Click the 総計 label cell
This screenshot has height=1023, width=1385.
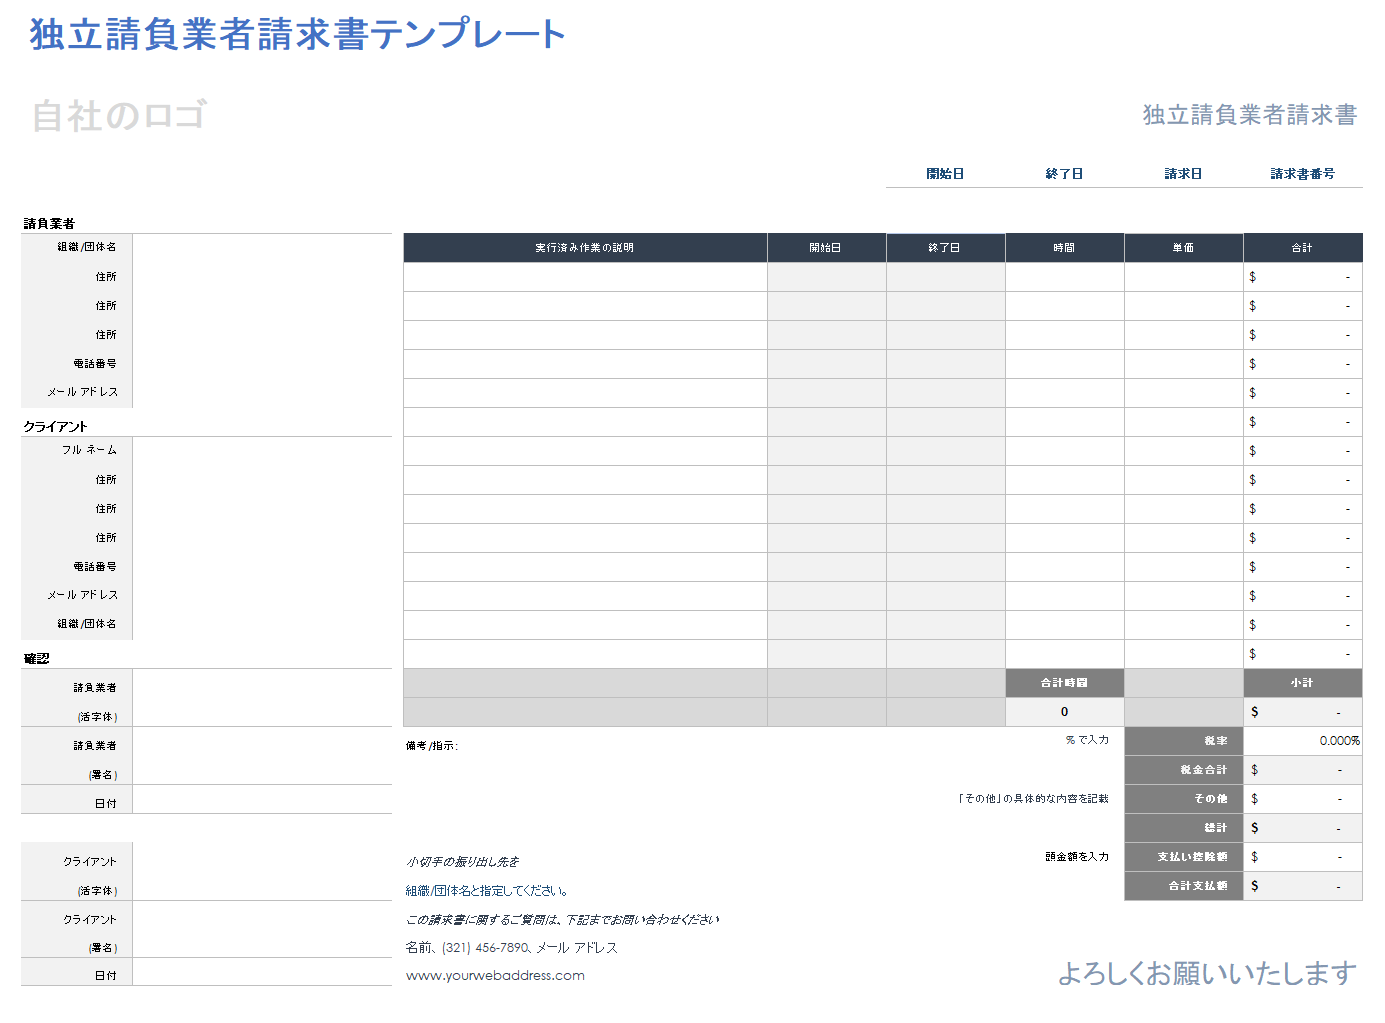[x=1183, y=828]
